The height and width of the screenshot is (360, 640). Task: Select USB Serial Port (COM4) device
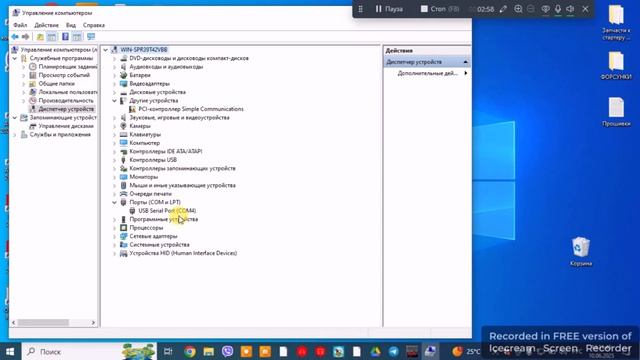click(167, 211)
